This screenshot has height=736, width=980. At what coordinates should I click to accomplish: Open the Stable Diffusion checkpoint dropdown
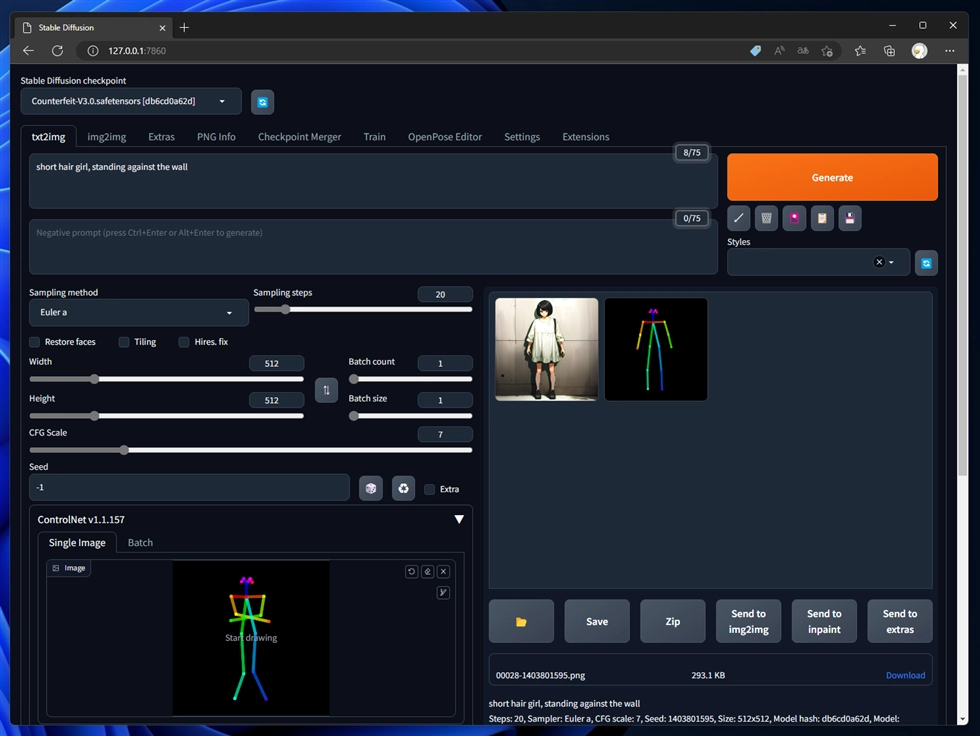(130, 101)
